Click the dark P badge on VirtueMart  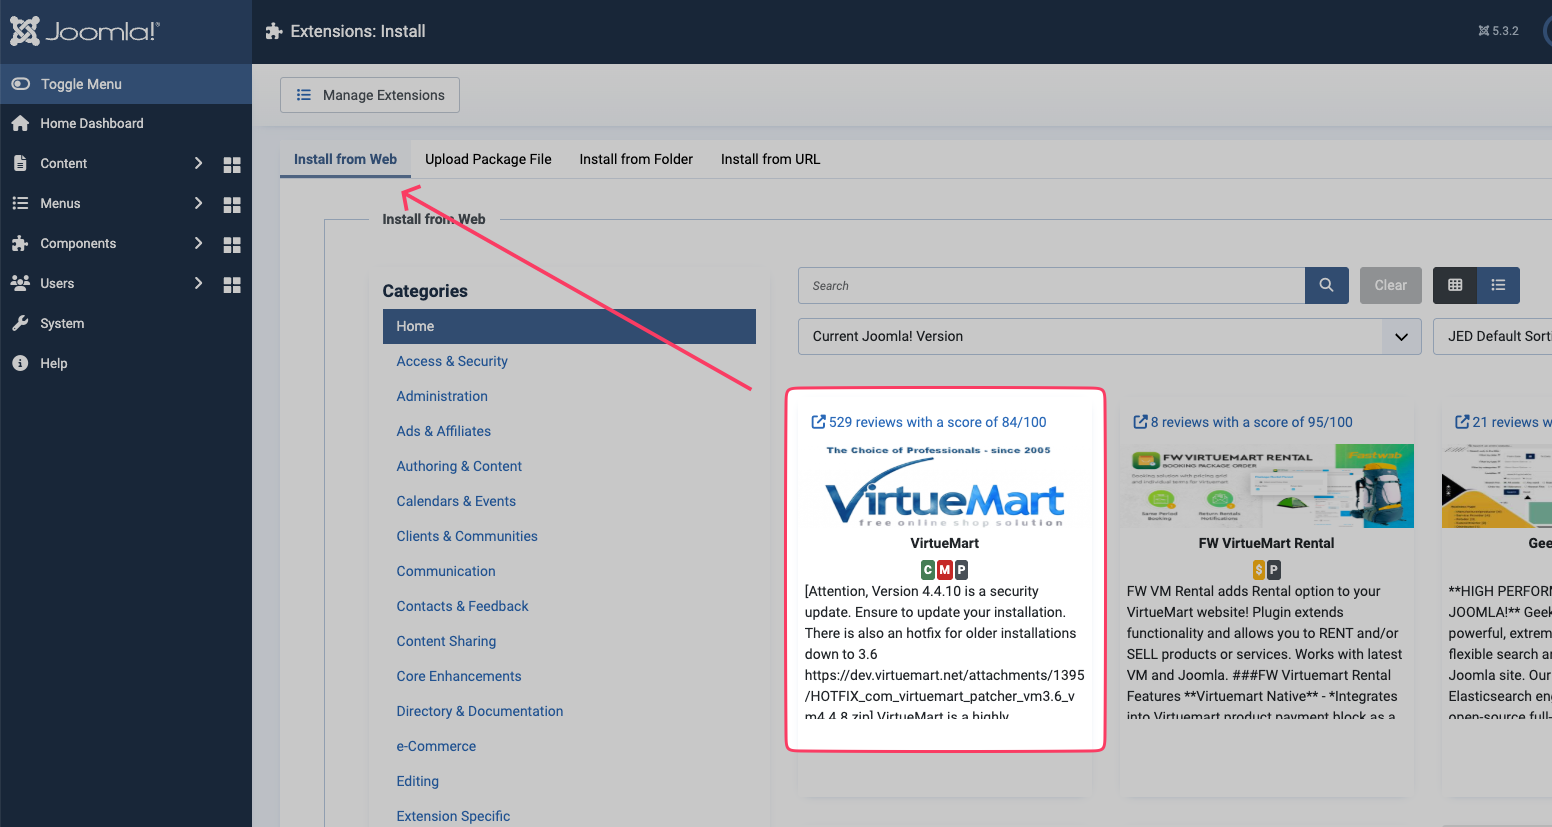[962, 570]
